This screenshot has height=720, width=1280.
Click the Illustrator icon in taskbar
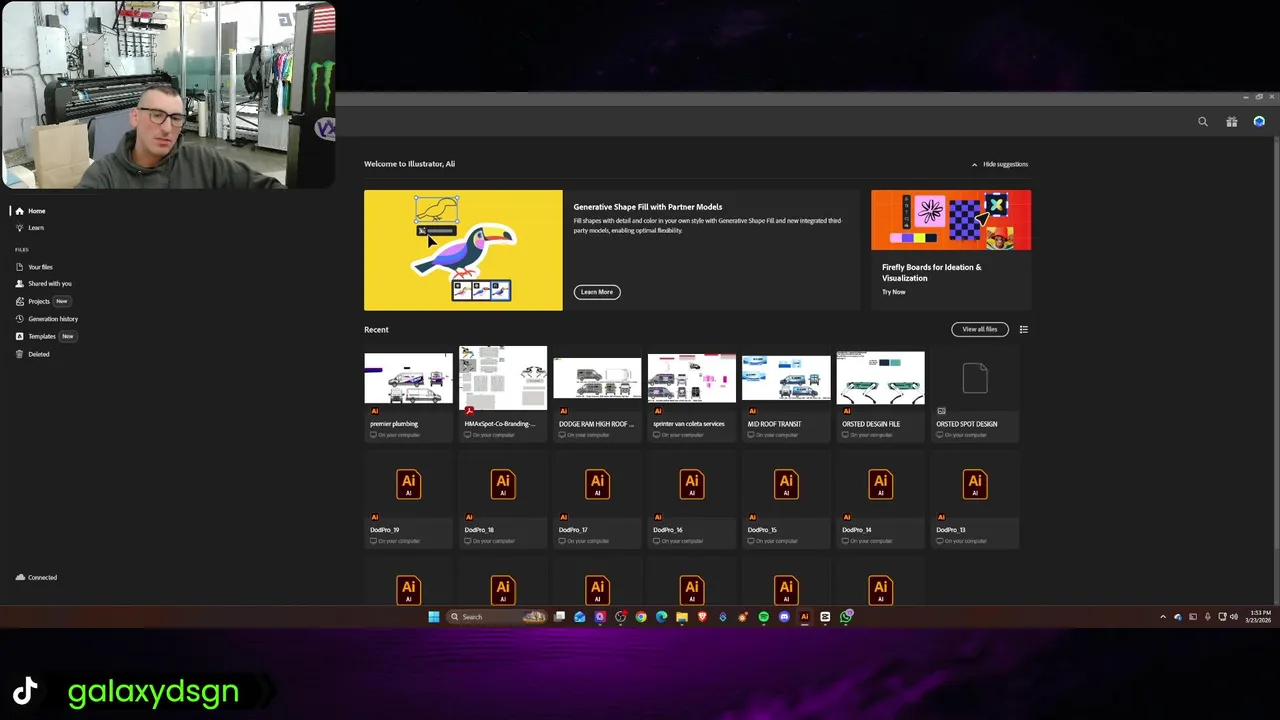tap(804, 617)
